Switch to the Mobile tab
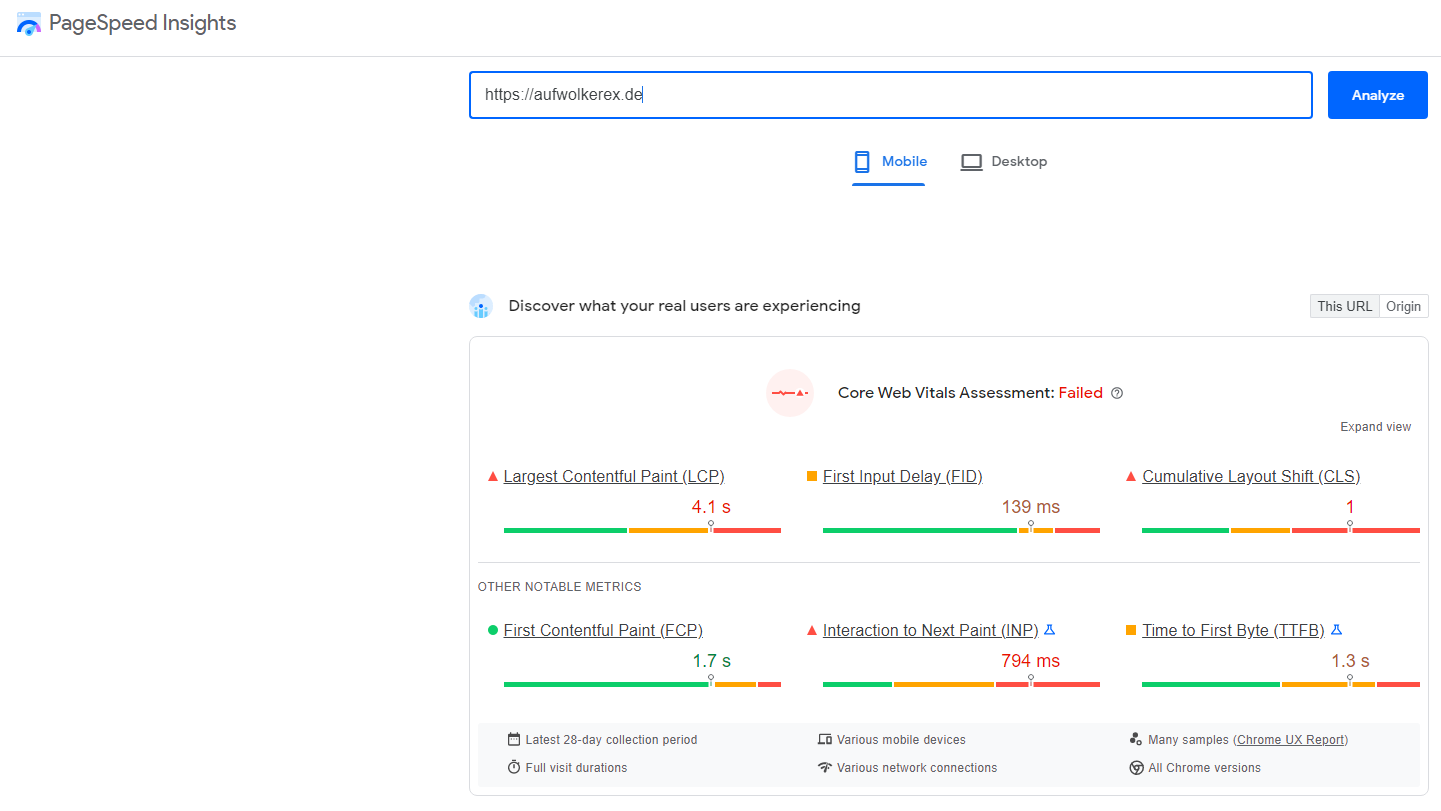 889,162
